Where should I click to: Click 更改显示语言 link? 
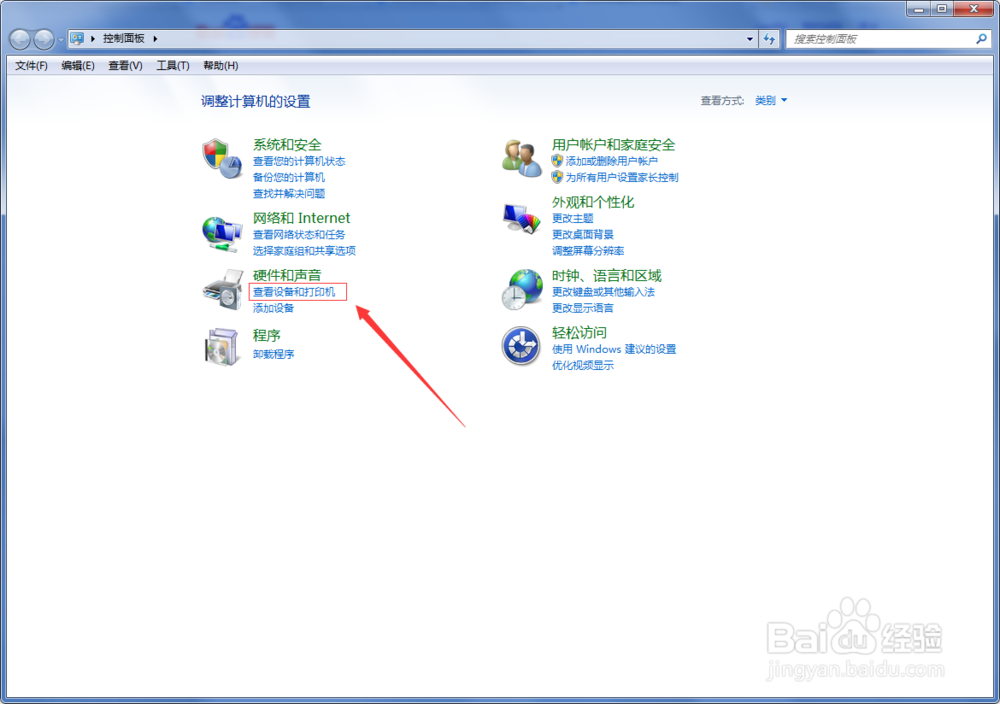583,308
